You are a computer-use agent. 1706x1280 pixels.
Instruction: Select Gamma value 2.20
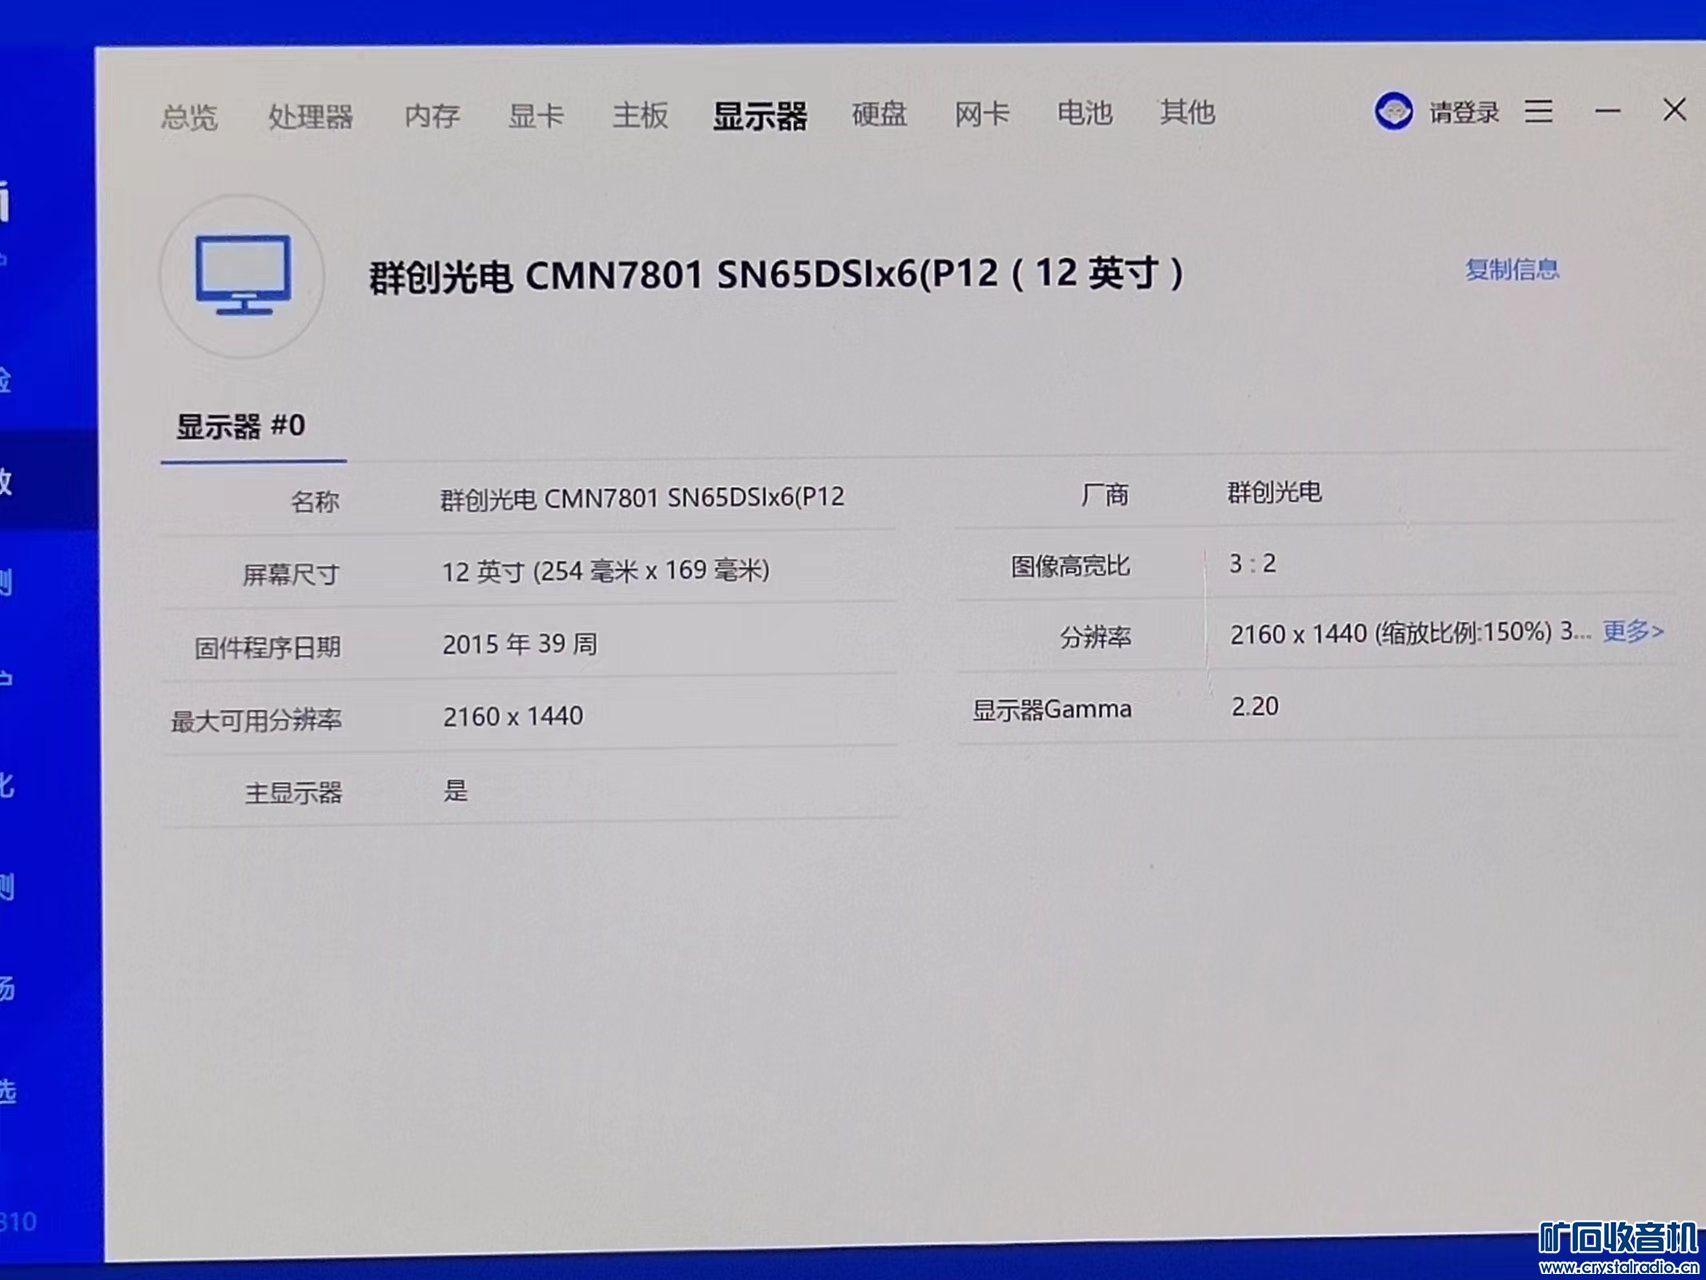[1255, 706]
